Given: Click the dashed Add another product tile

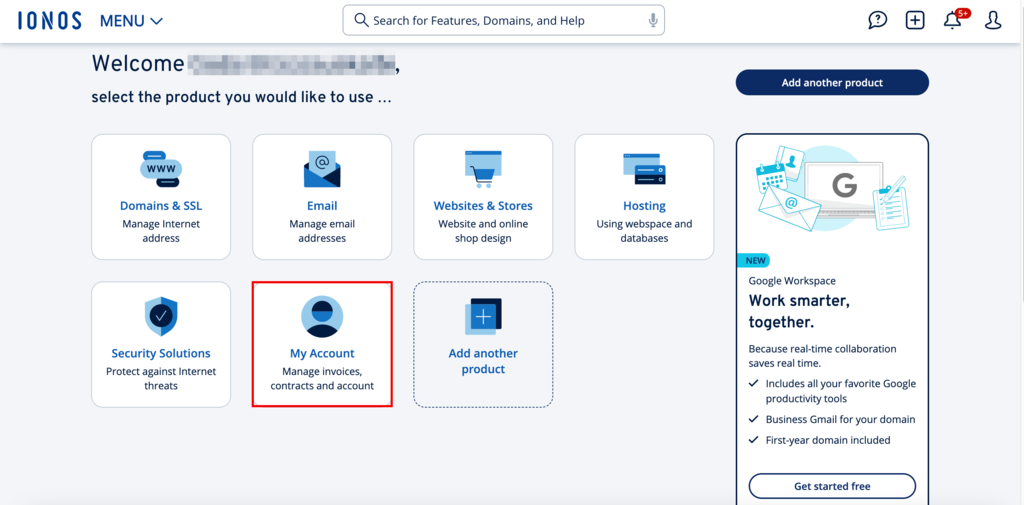Looking at the screenshot, I should pyautogui.click(x=483, y=344).
